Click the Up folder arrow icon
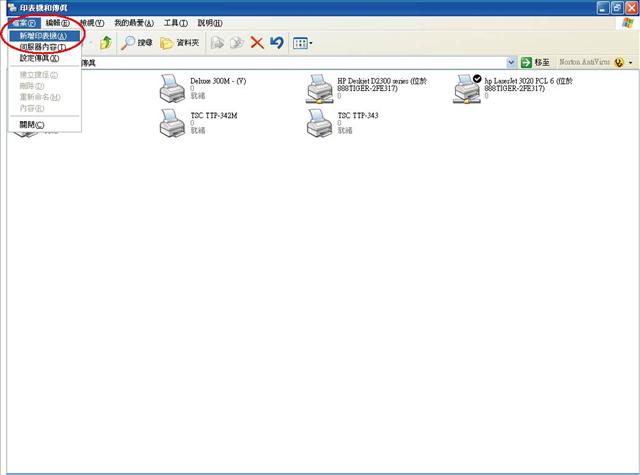The height and width of the screenshot is (475, 640). (106, 42)
